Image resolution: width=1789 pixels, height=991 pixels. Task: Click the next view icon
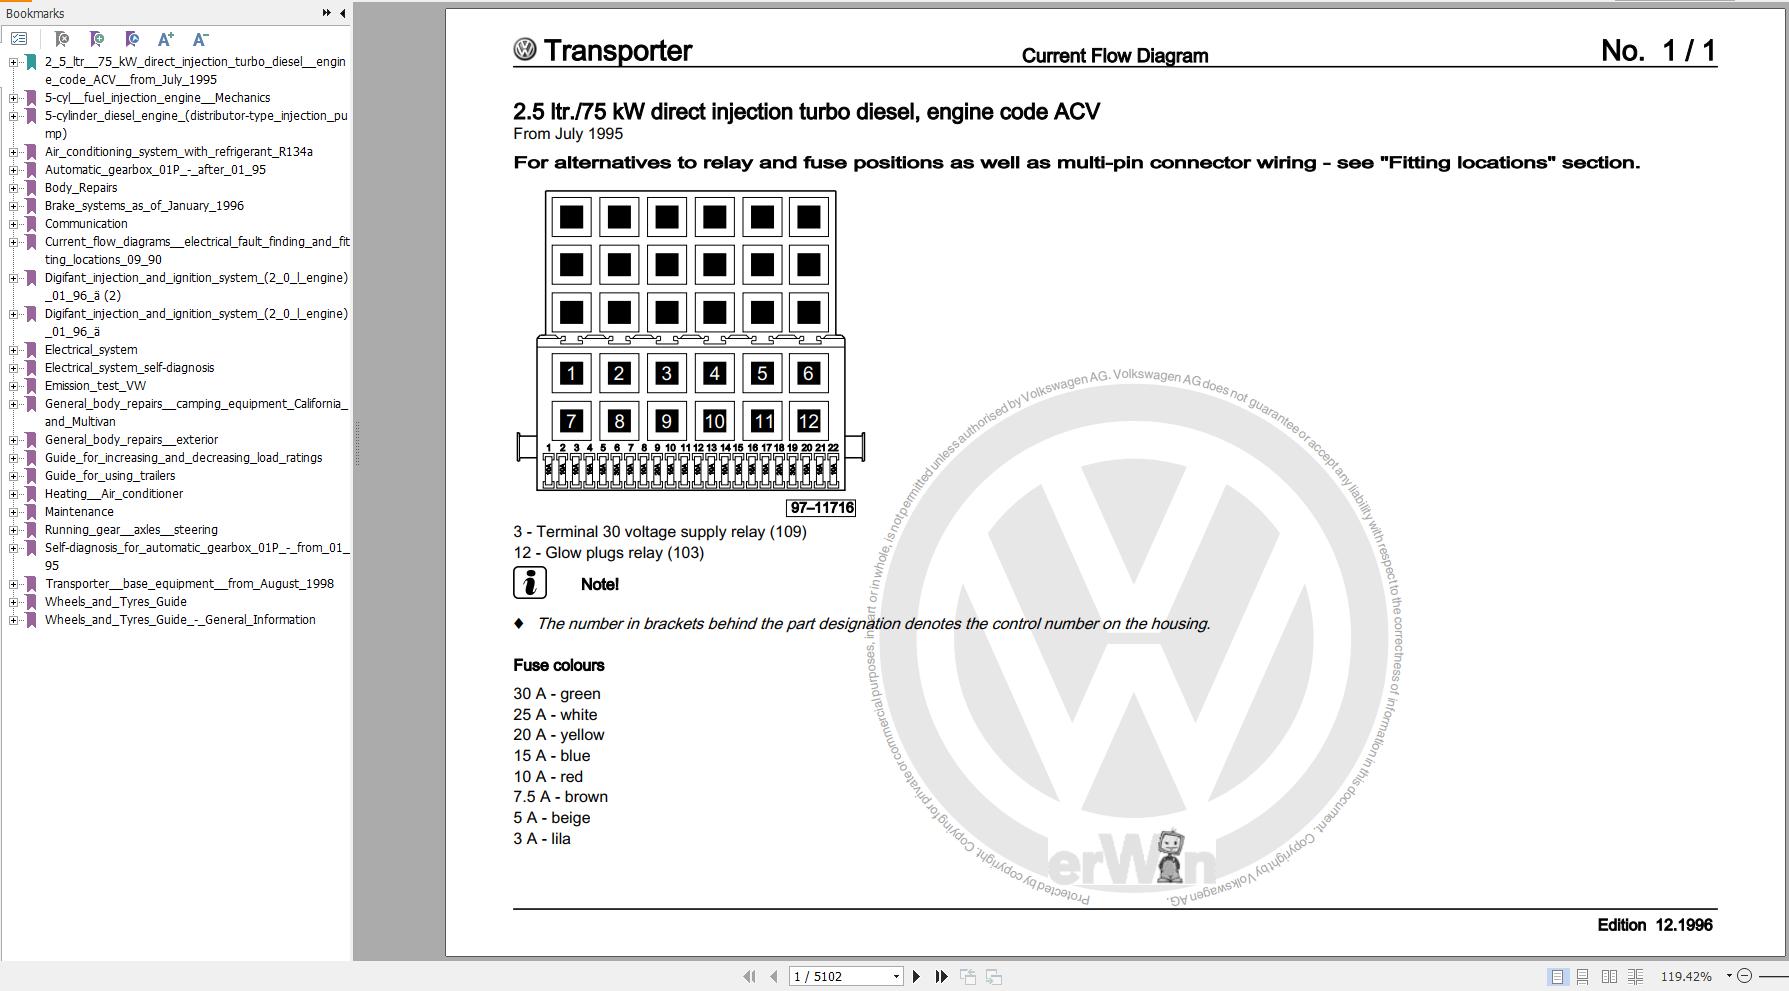[x=994, y=976]
